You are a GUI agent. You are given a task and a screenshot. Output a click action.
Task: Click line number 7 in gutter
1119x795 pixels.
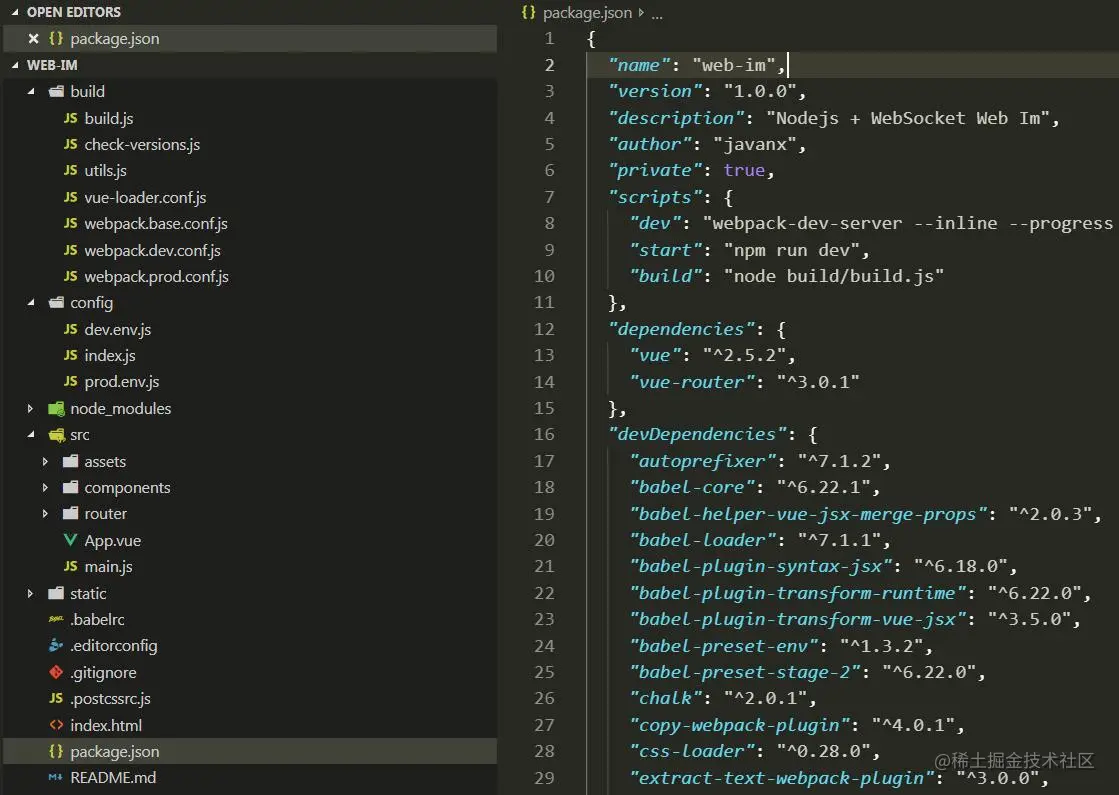point(549,197)
